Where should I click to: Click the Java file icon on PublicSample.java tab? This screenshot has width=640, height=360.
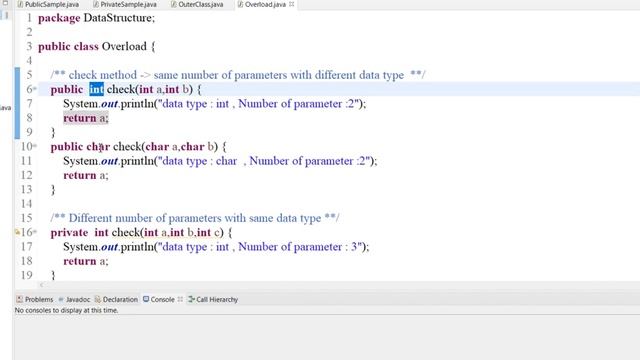(20, 4)
